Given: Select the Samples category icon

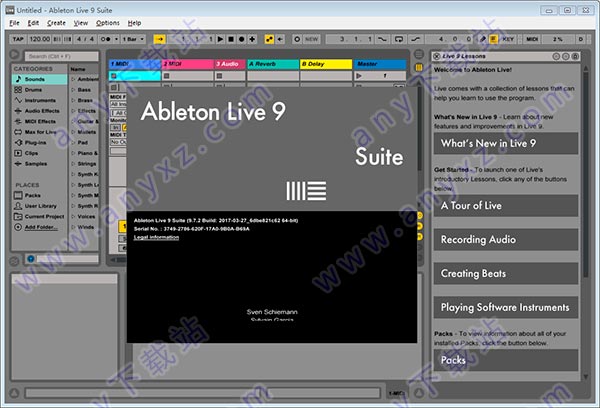Looking at the screenshot, I should coord(18,163).
